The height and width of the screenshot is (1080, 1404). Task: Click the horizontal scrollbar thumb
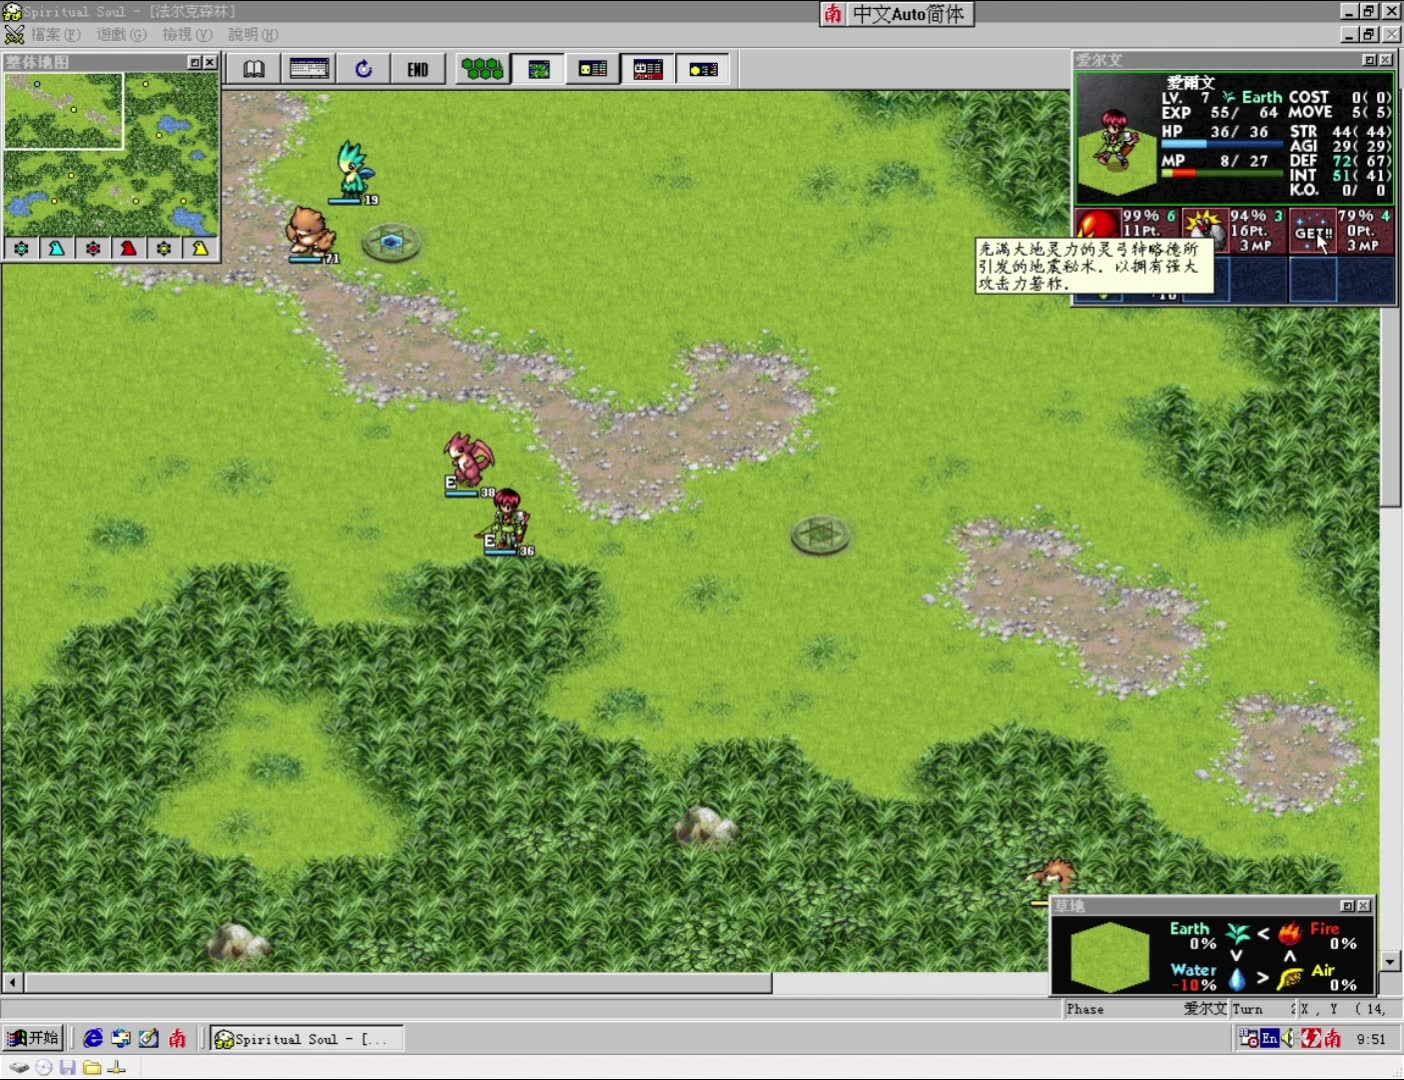[398, 984]
